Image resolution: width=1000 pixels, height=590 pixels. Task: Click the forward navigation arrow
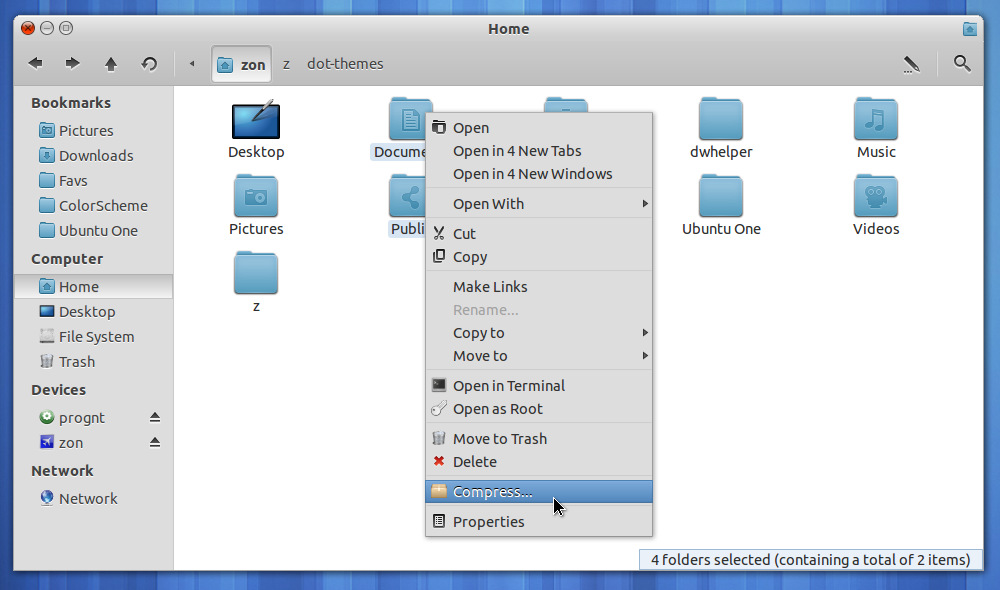point(72,63)
